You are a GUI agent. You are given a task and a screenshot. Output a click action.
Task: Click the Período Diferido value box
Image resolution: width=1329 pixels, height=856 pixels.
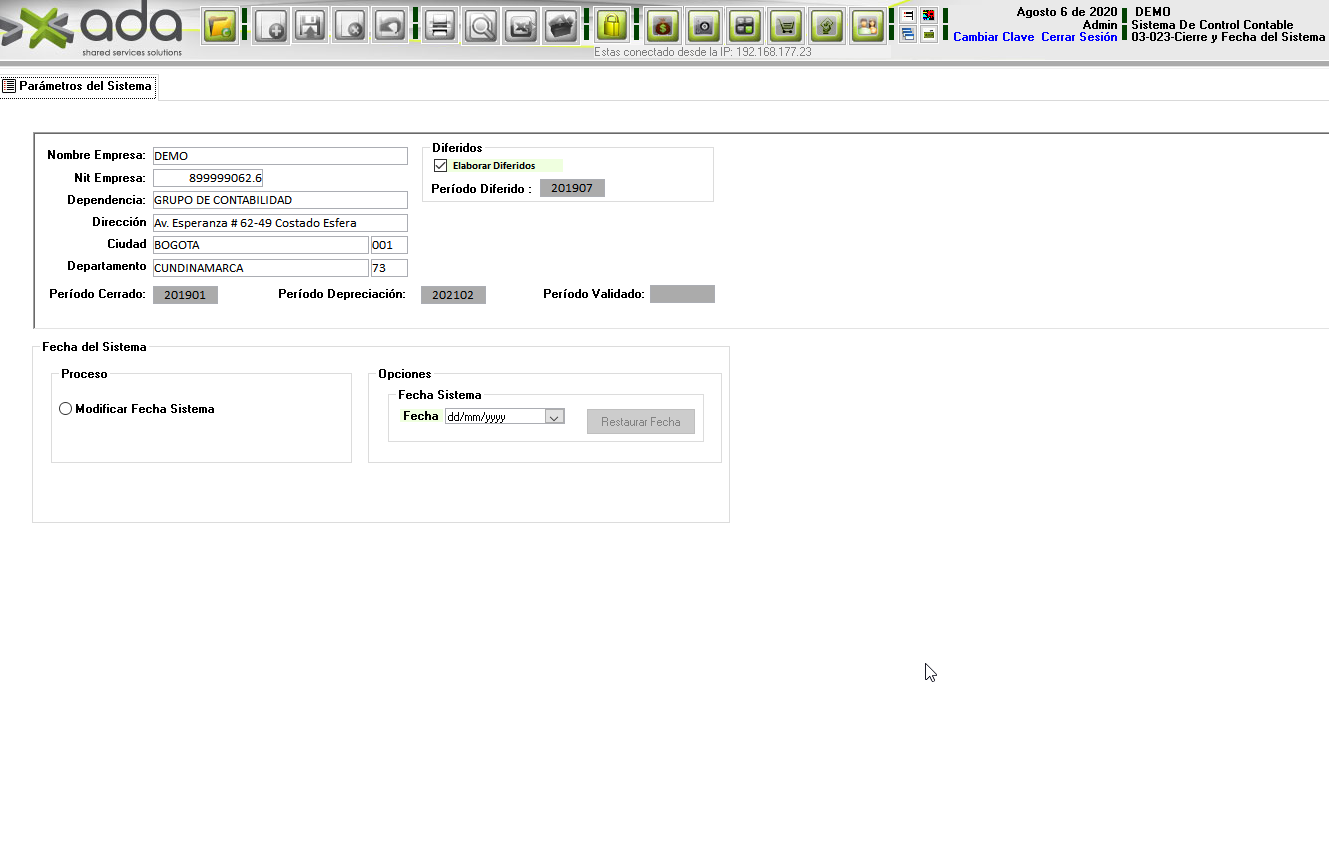coord(572,188)
